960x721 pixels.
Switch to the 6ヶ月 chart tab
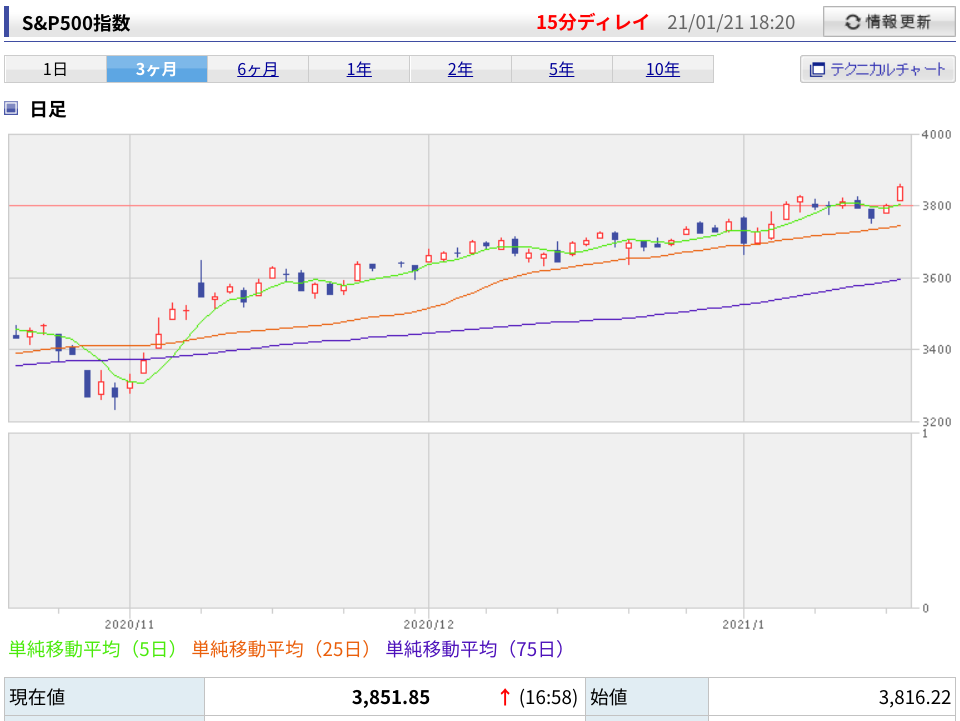pyautogui.click(x=258, y=69)
